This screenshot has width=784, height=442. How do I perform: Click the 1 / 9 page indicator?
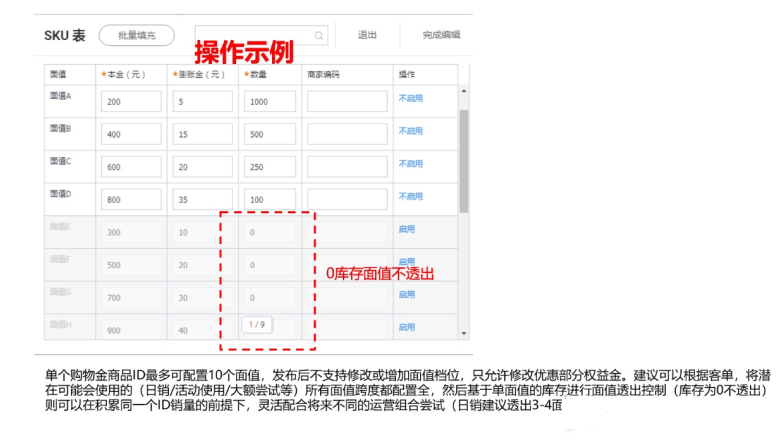256,324
